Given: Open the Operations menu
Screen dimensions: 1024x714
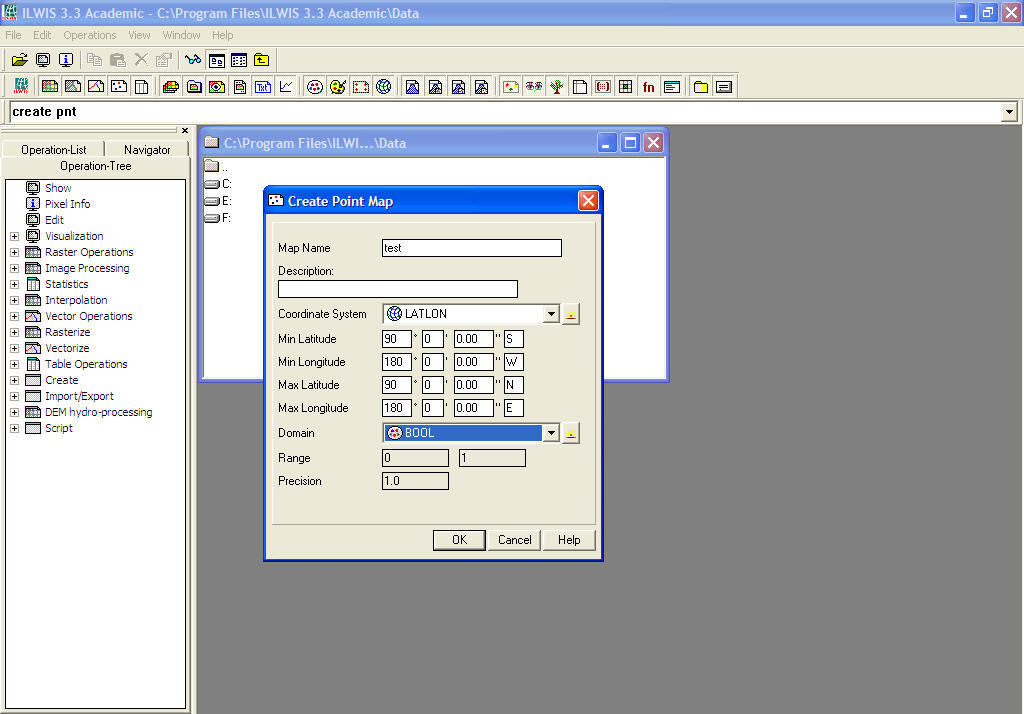Looking at the screenshot, I should click(x=89, y=35).
